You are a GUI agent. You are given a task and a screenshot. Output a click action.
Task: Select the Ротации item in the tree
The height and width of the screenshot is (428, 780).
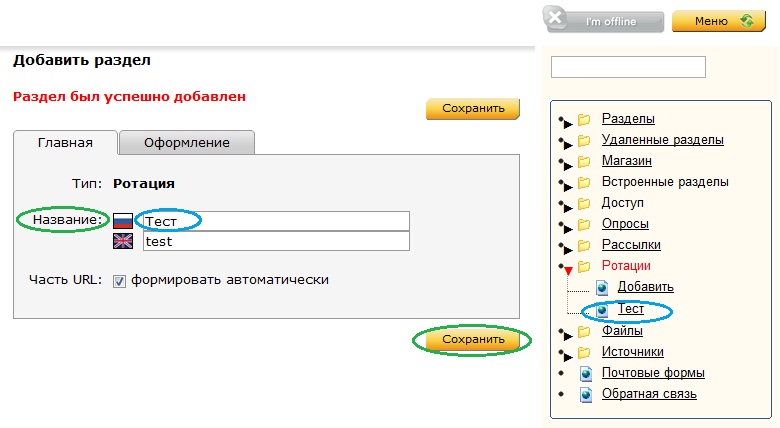[x=626, y=266]
